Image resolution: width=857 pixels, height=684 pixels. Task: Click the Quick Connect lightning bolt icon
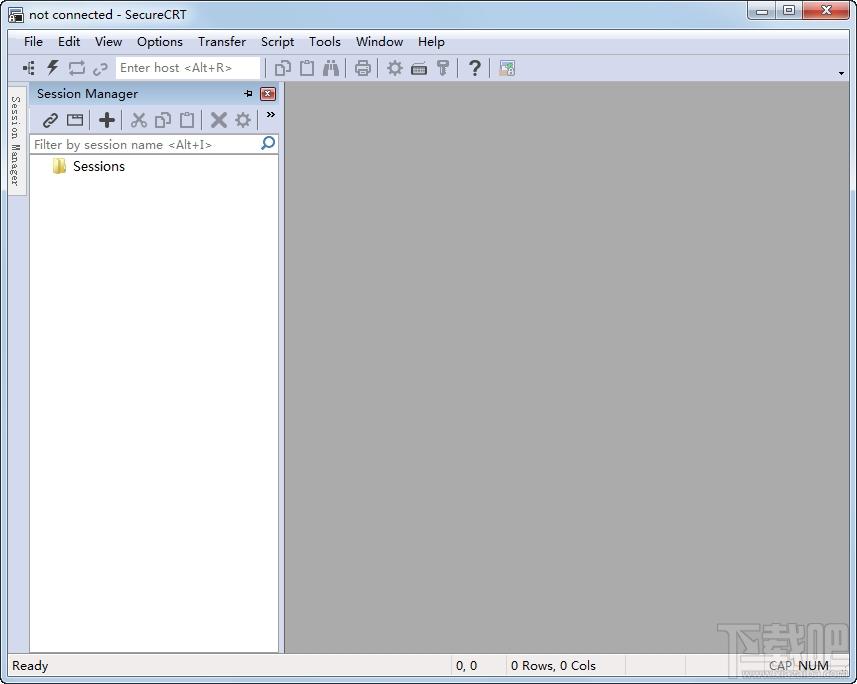point(52,68)
